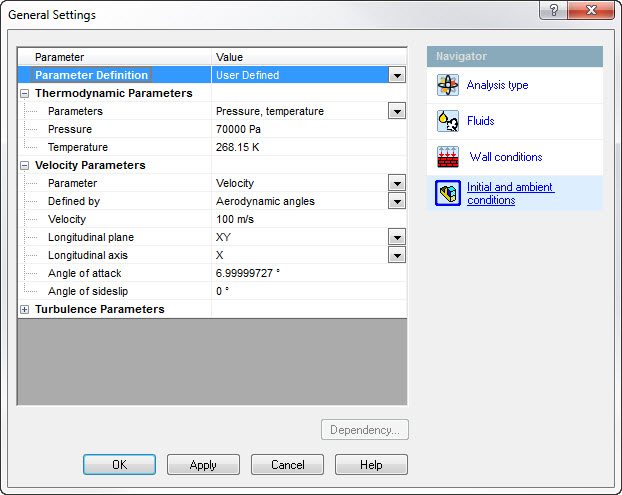The height and width of the screenshot is (495, 622).
Task: Edit the Pressure value field
Action: click(300, 129)
